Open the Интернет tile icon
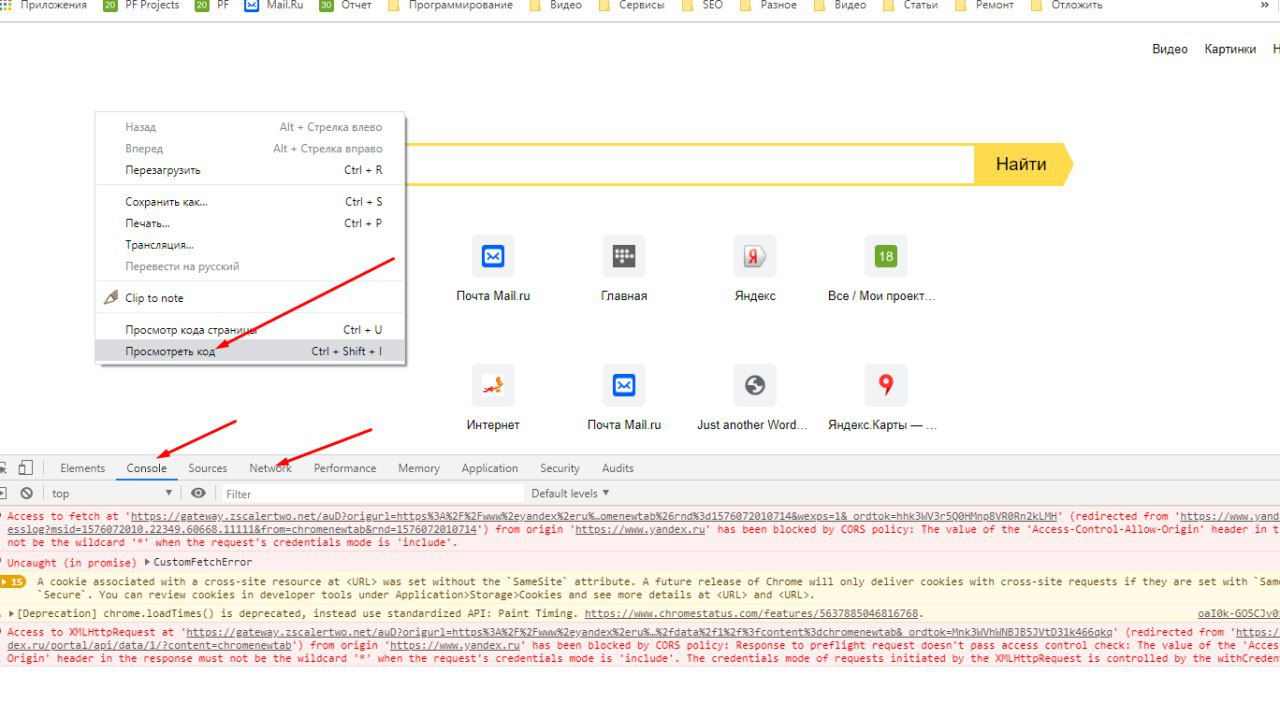 click(x=493, y=385)
